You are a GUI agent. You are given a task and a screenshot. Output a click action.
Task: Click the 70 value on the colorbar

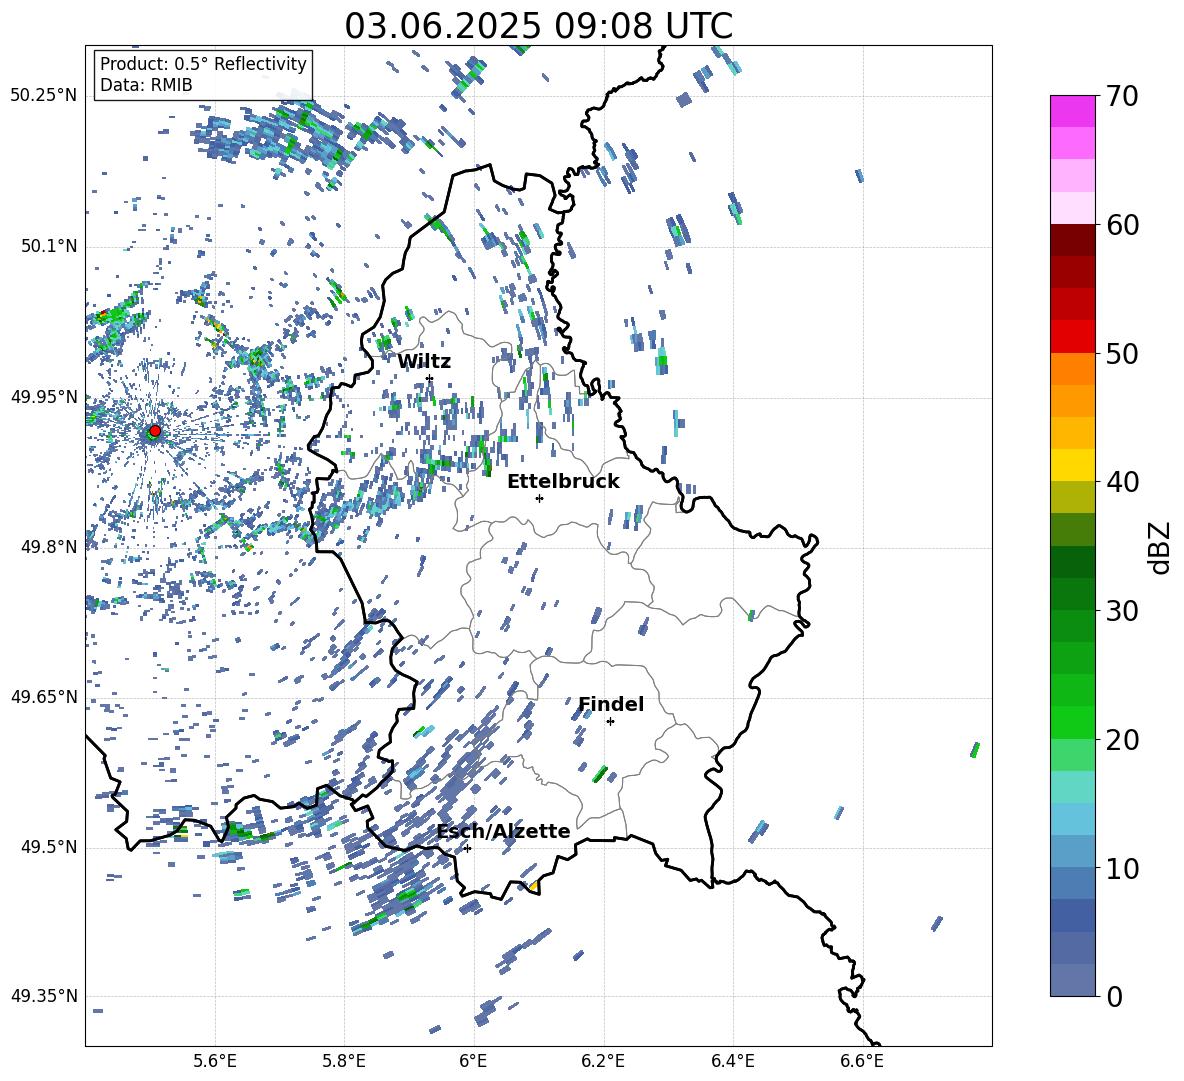click(1122, 97)
